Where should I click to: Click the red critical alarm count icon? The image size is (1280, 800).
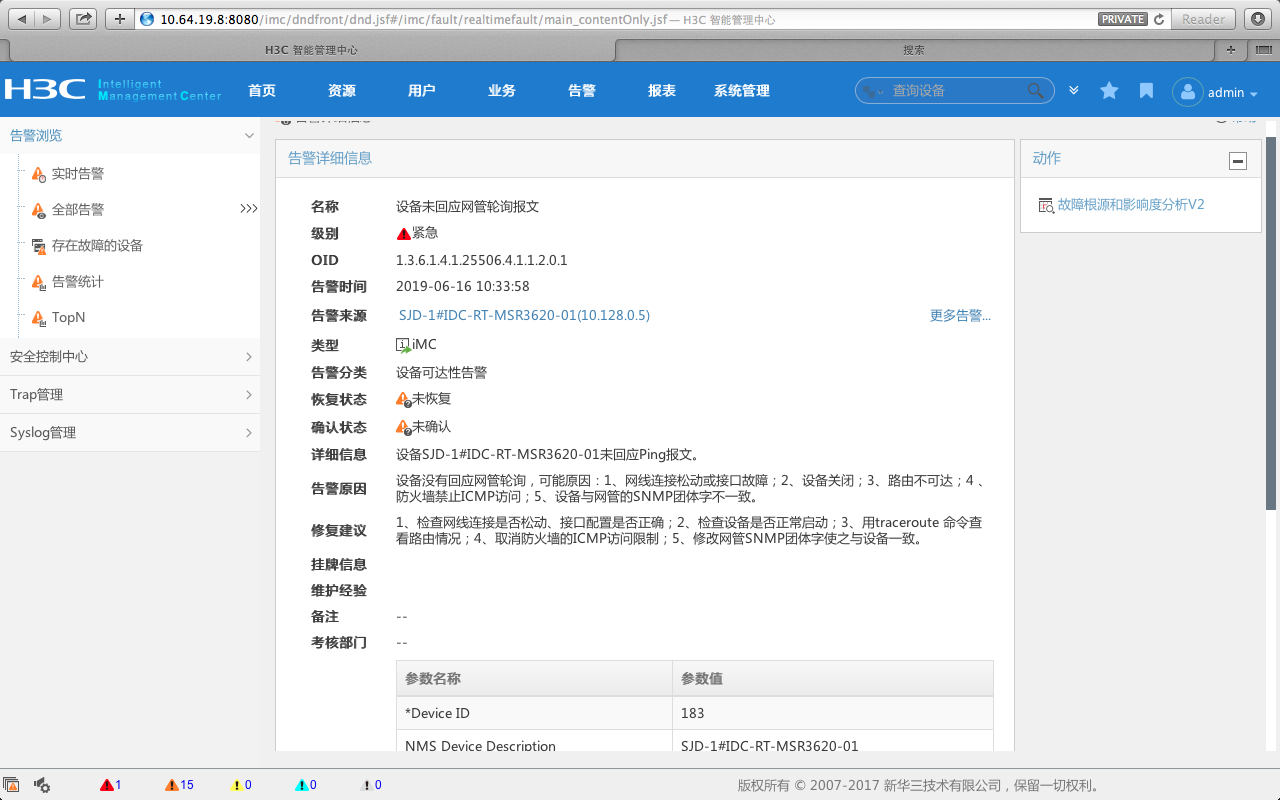pos(107,785)
